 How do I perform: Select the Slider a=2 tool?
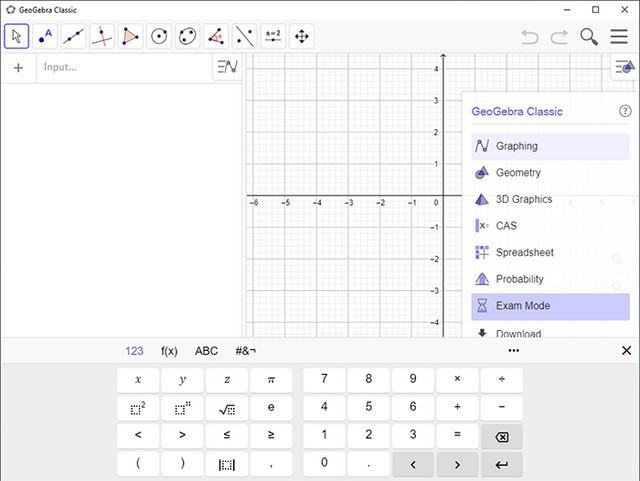(x=273, y=36)
